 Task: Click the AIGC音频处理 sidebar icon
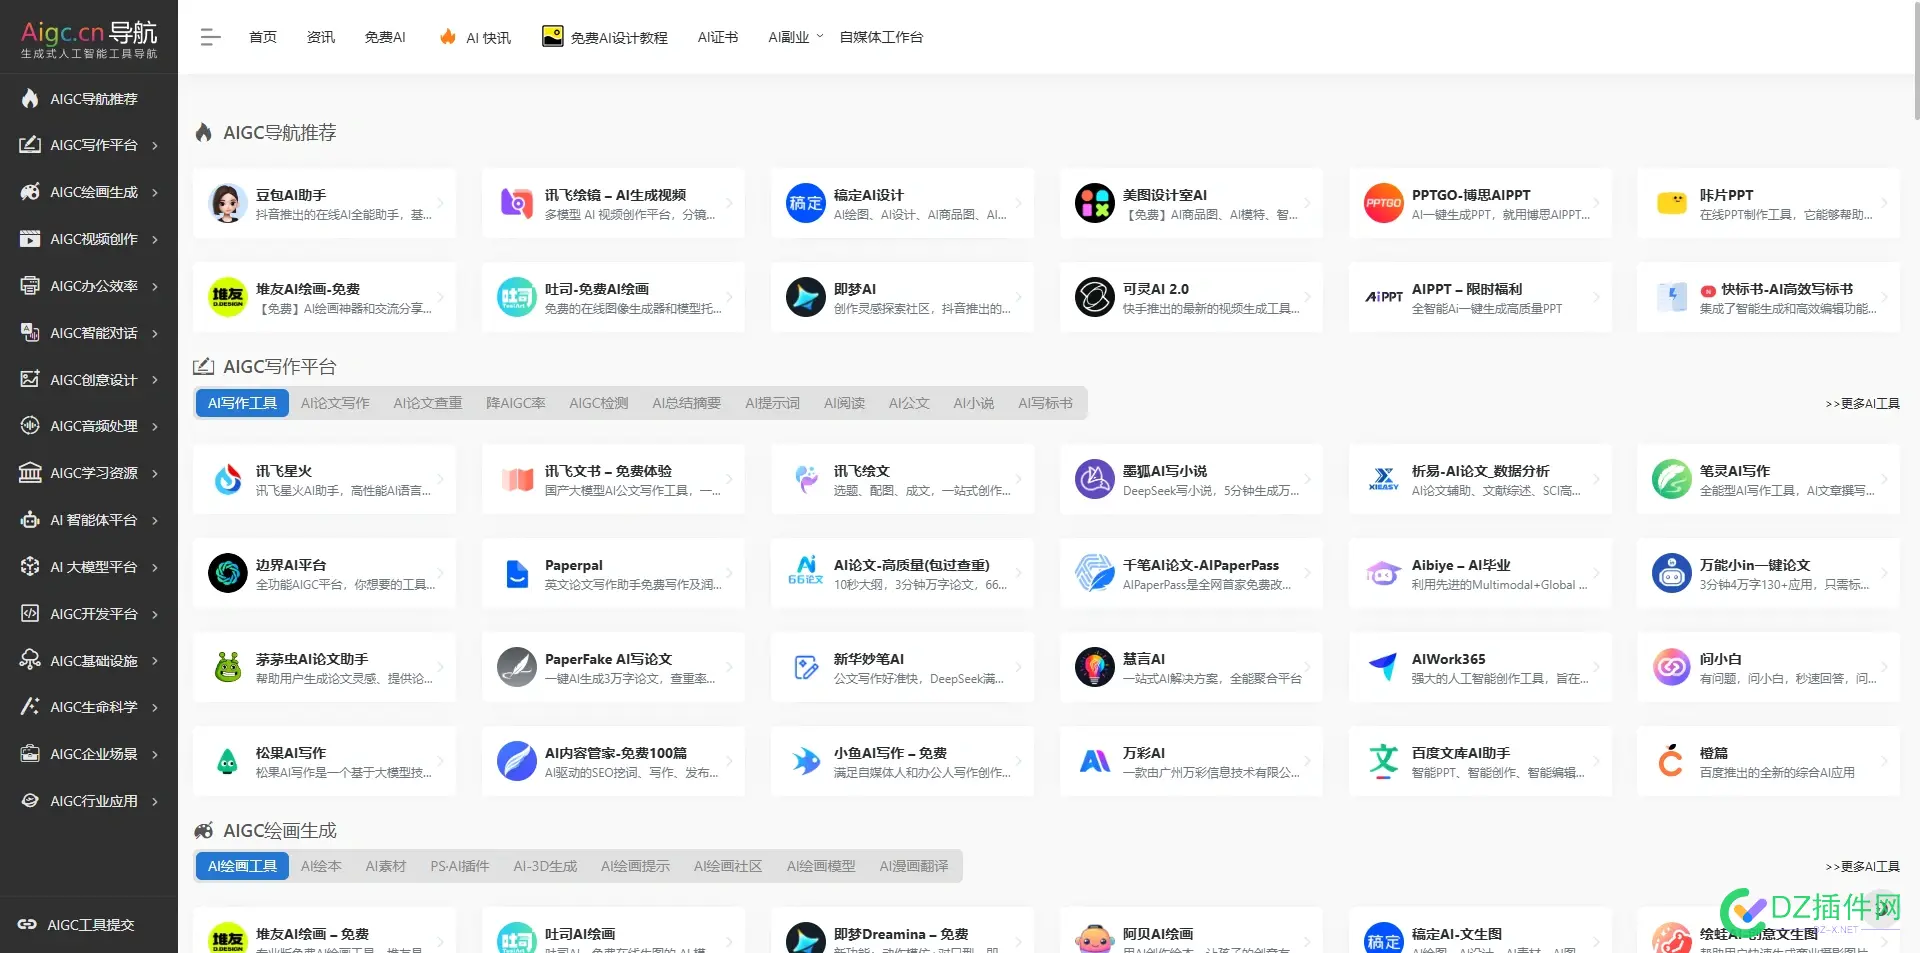(29, 426)
